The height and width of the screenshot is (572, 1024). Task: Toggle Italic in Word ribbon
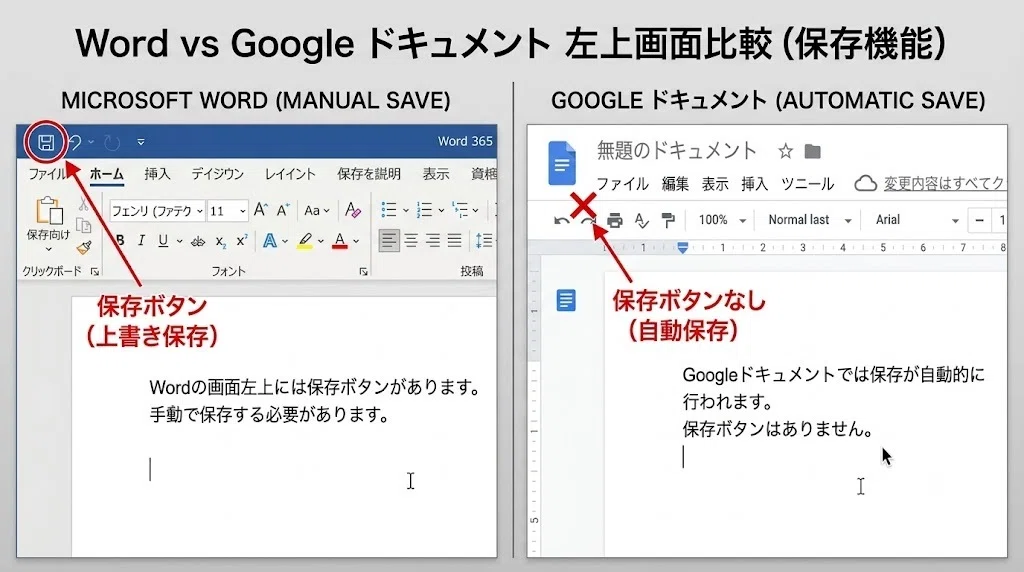tap(141, 241)
